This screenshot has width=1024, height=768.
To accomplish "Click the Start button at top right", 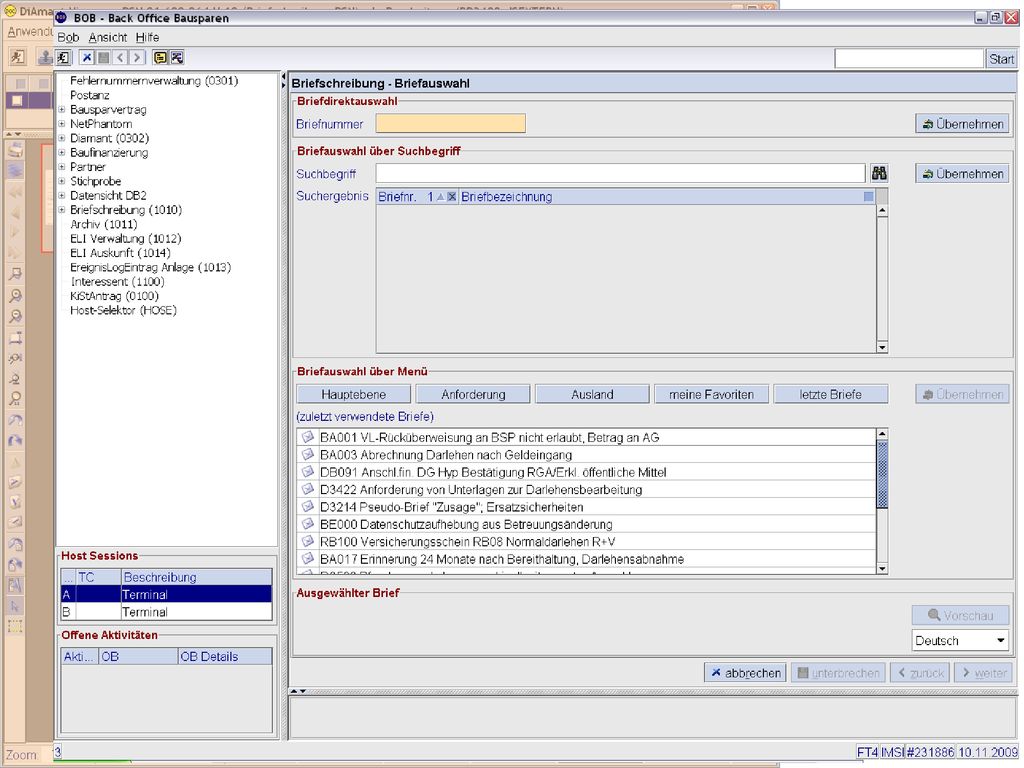I will (x=1001, y=59).
